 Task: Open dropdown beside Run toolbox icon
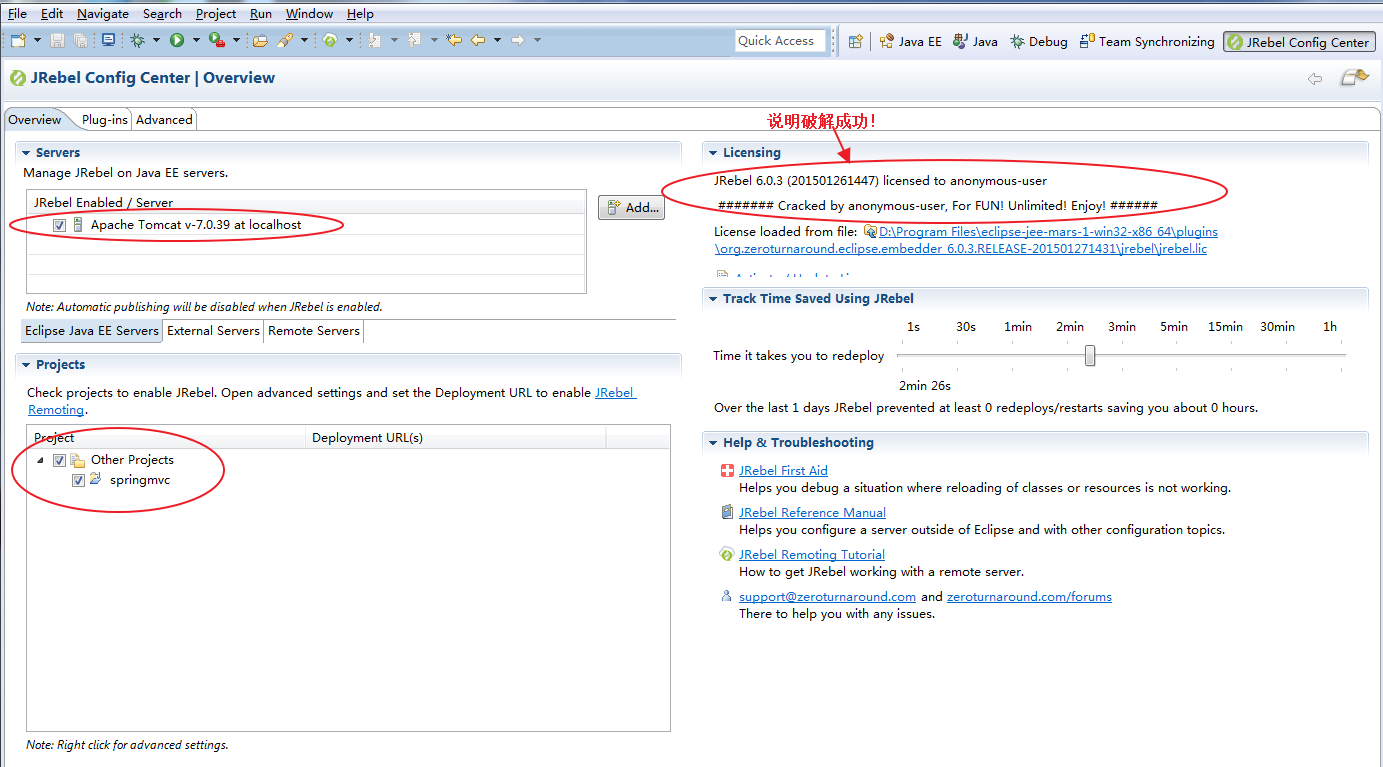coord(236,40)
